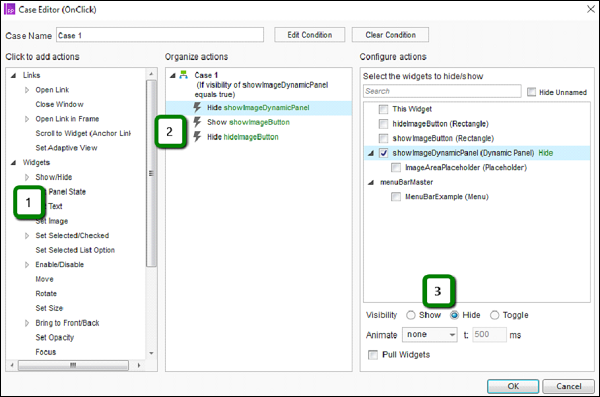Collapse the Links category
Screen dimensions: 600x397
pyautogui.click(x=13, y=75)
